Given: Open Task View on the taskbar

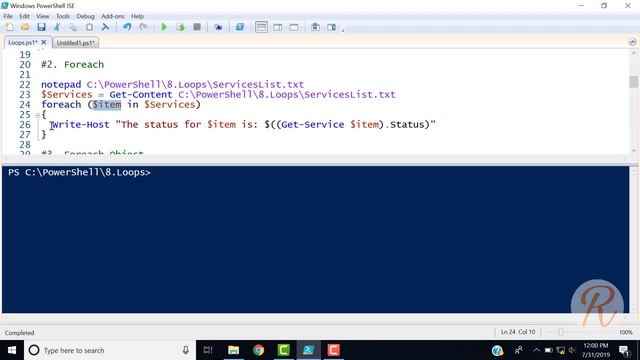Looking at the screenshot, I should point(208,350).
